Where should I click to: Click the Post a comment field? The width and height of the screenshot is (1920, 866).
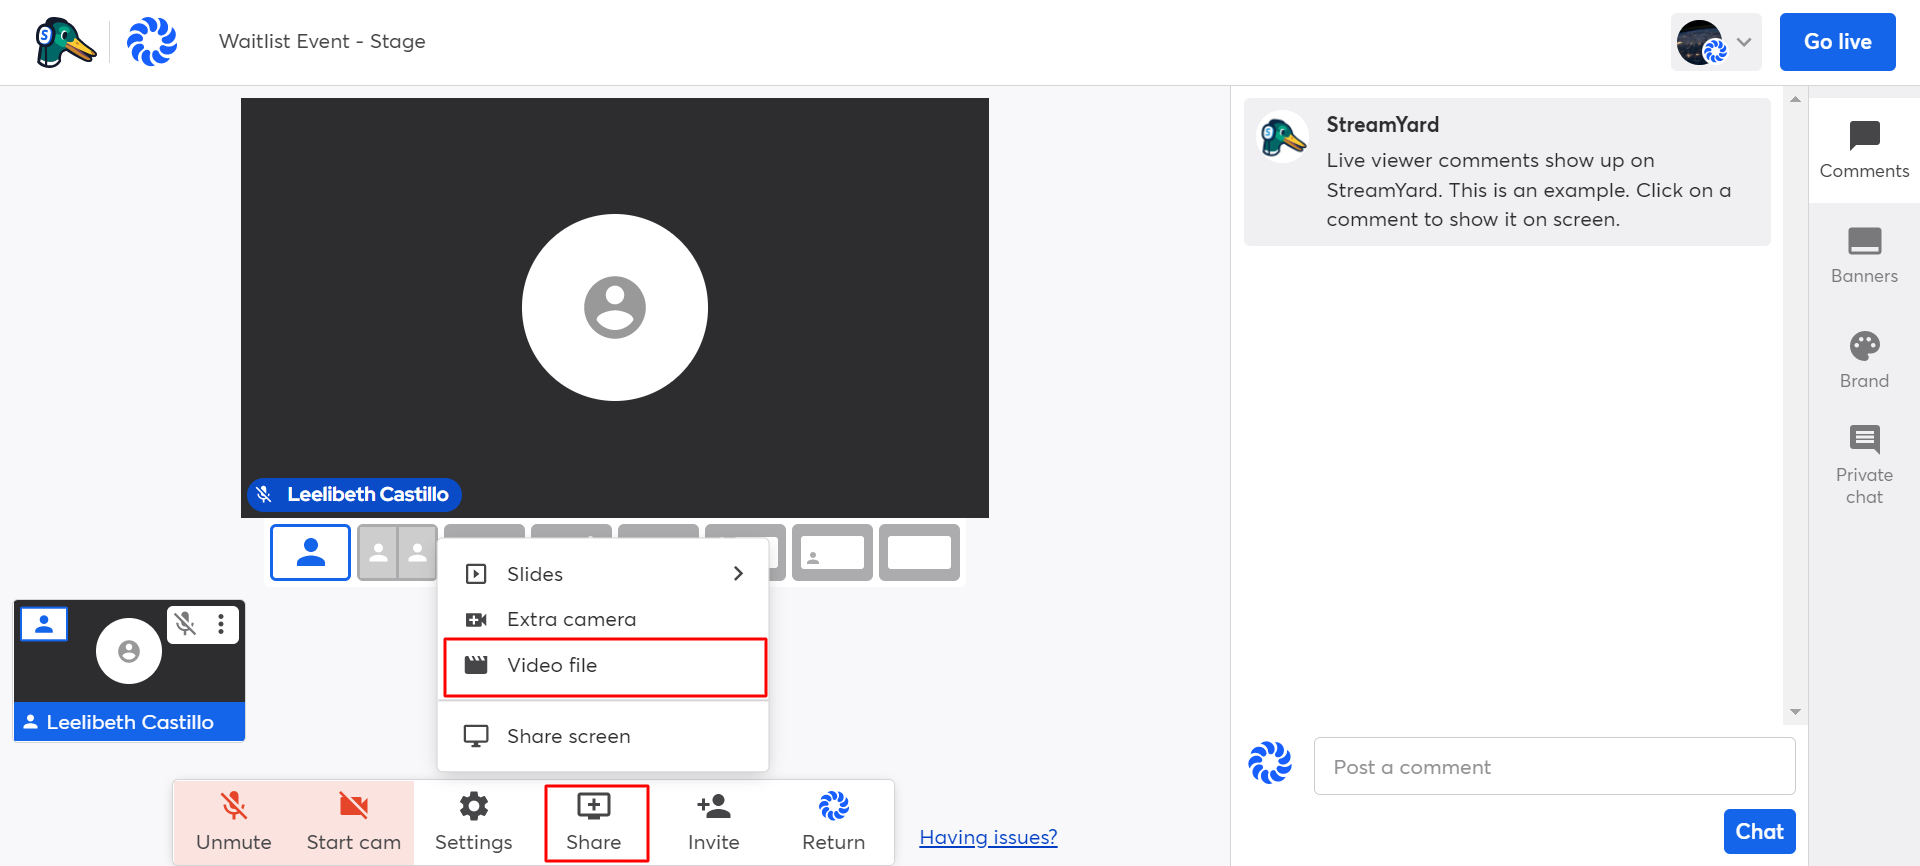coord(1554,766)
